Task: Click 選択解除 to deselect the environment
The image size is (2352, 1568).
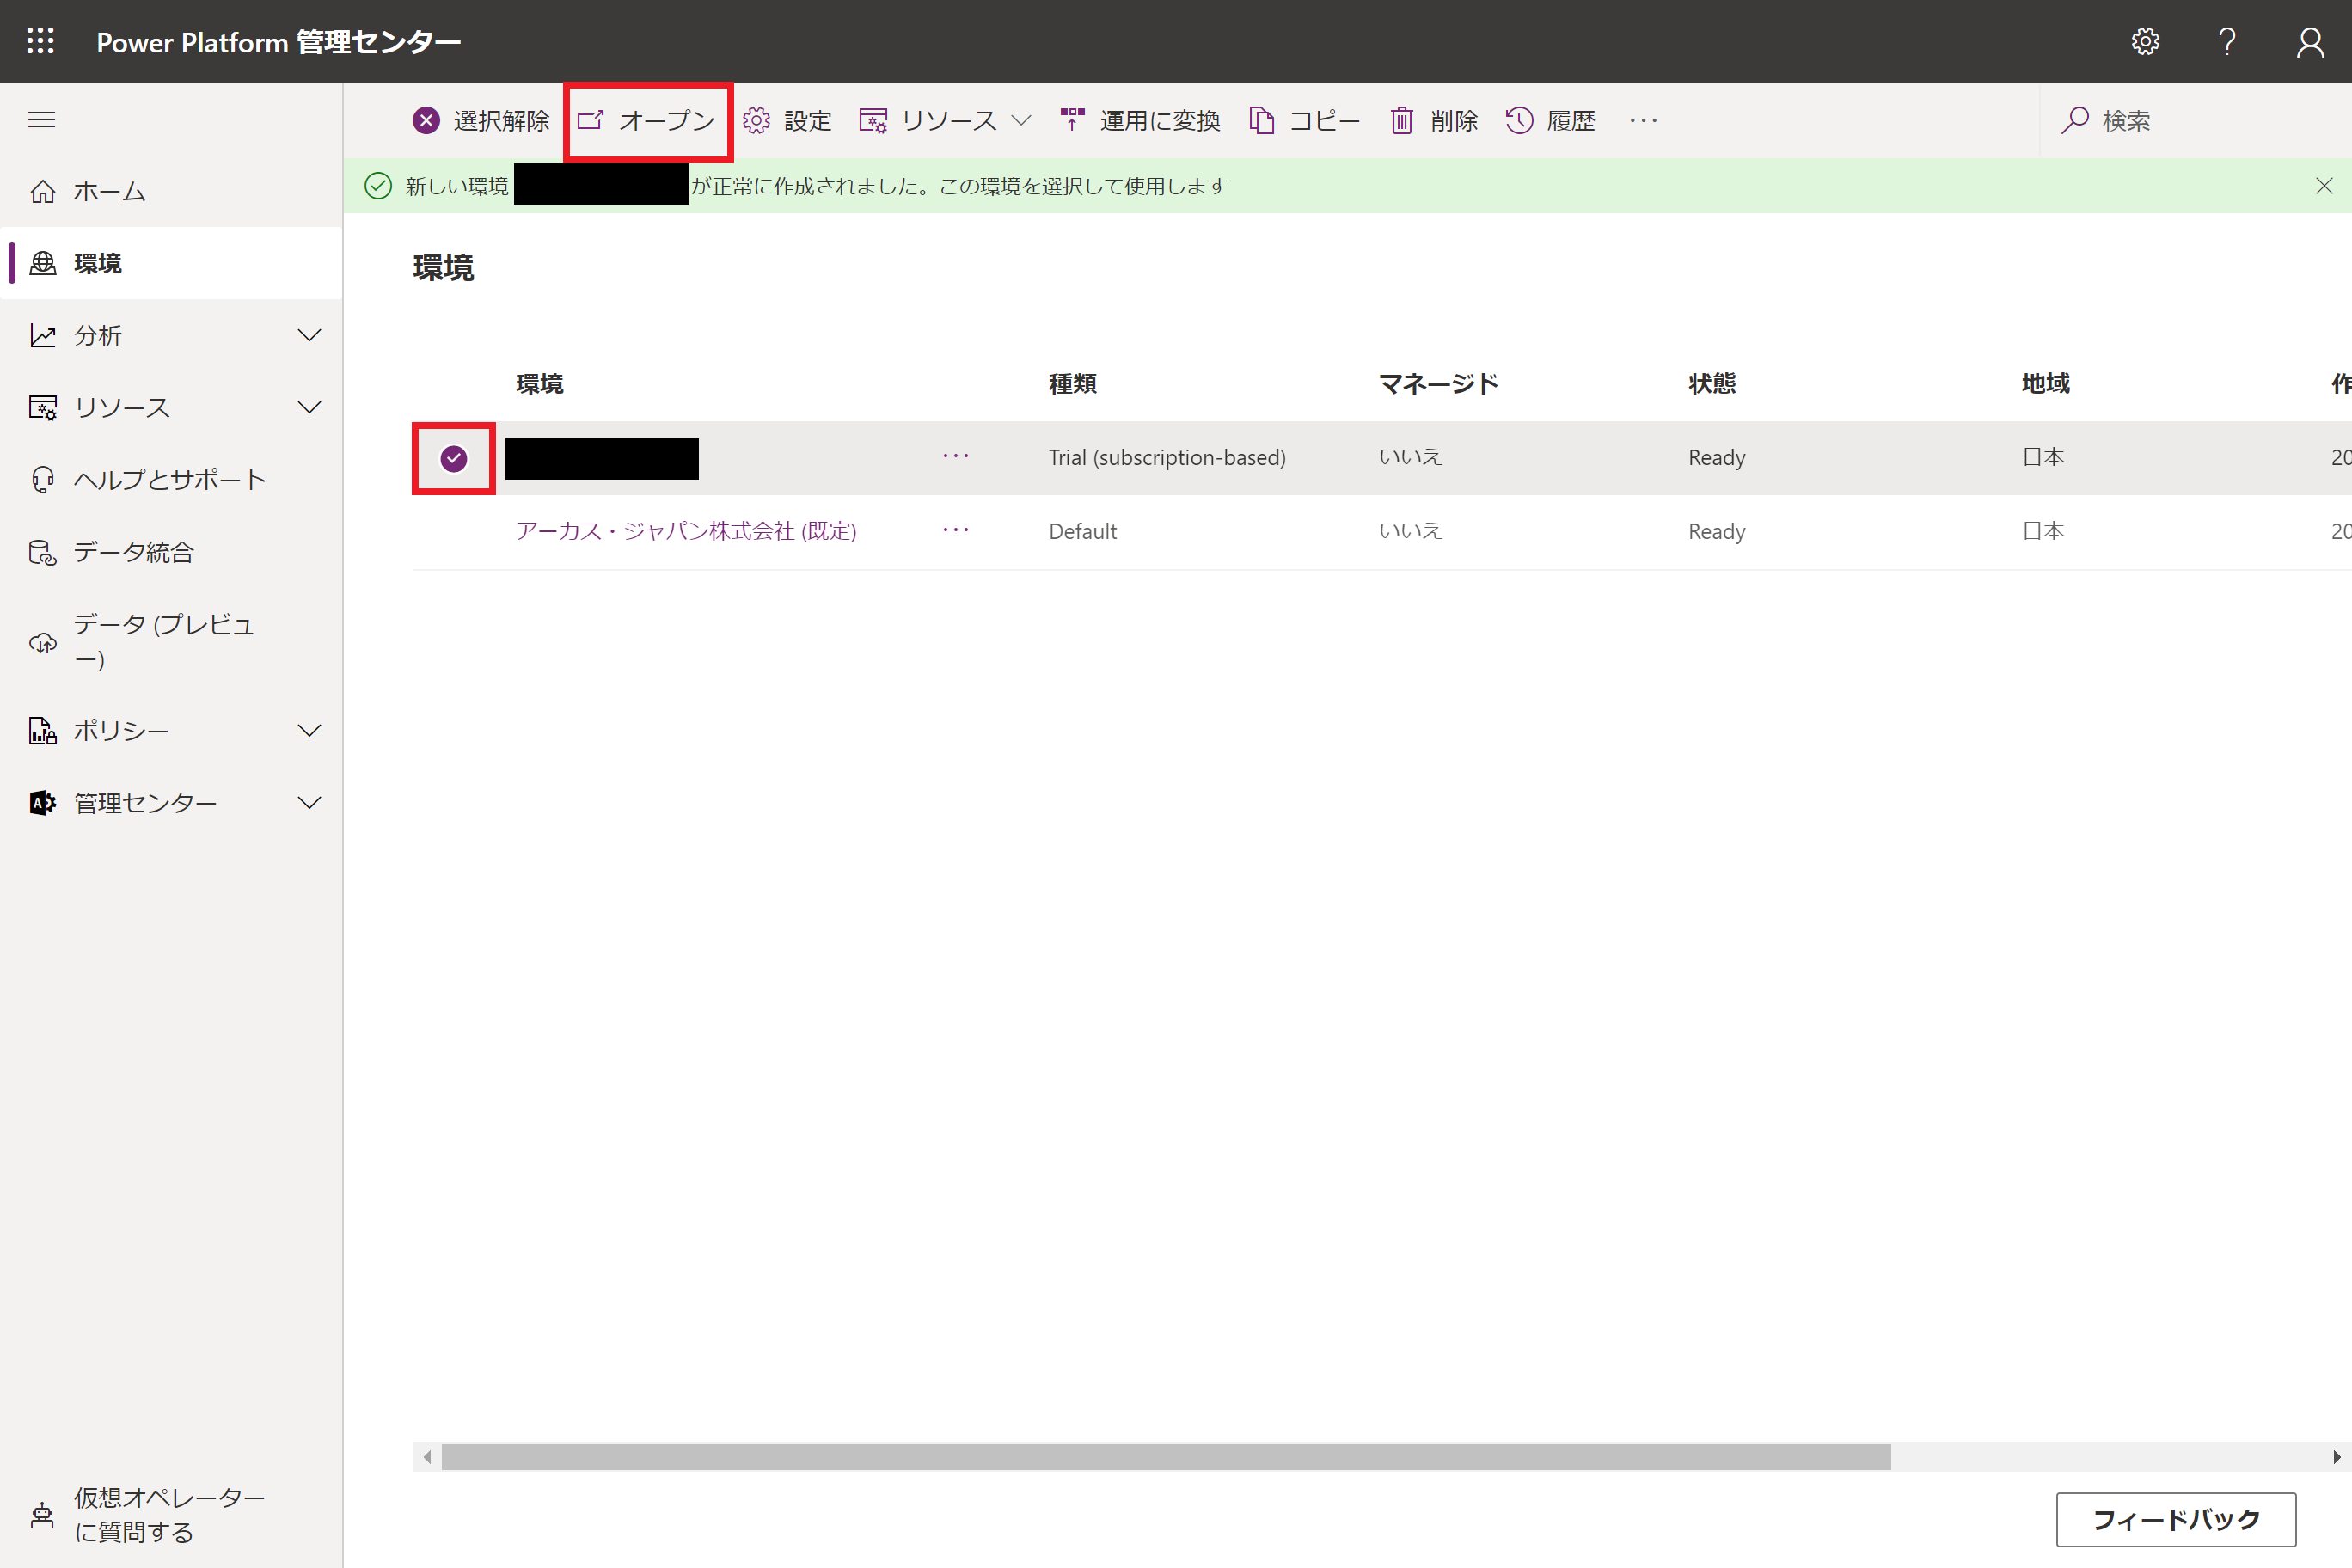Action: 481,121
